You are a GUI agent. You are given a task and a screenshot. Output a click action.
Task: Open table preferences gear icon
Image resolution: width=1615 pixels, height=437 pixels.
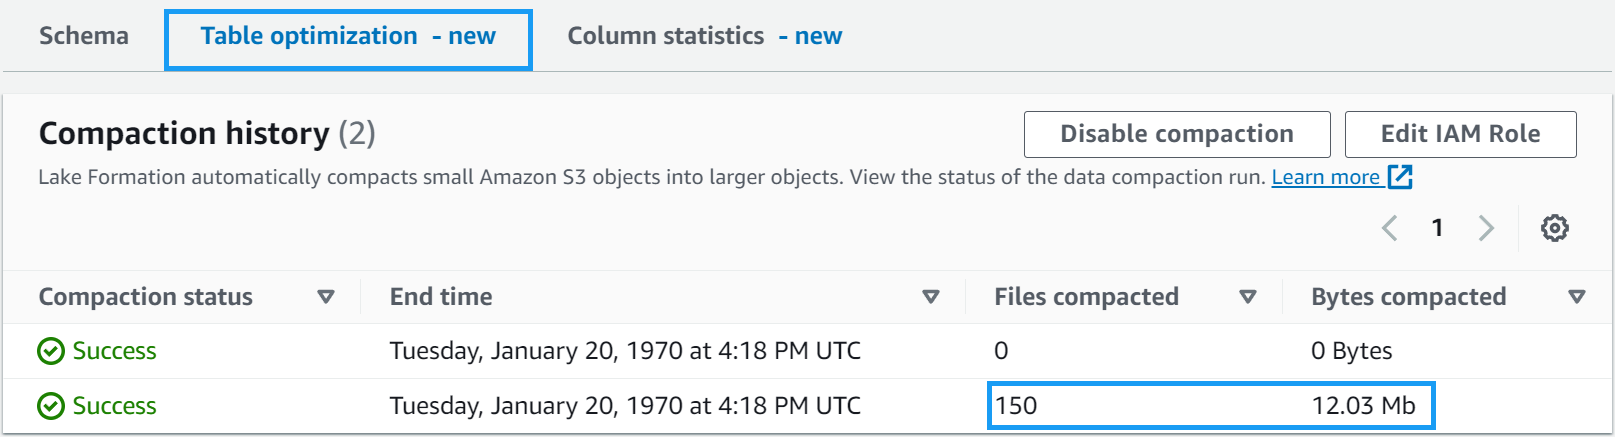(1554, 228)
